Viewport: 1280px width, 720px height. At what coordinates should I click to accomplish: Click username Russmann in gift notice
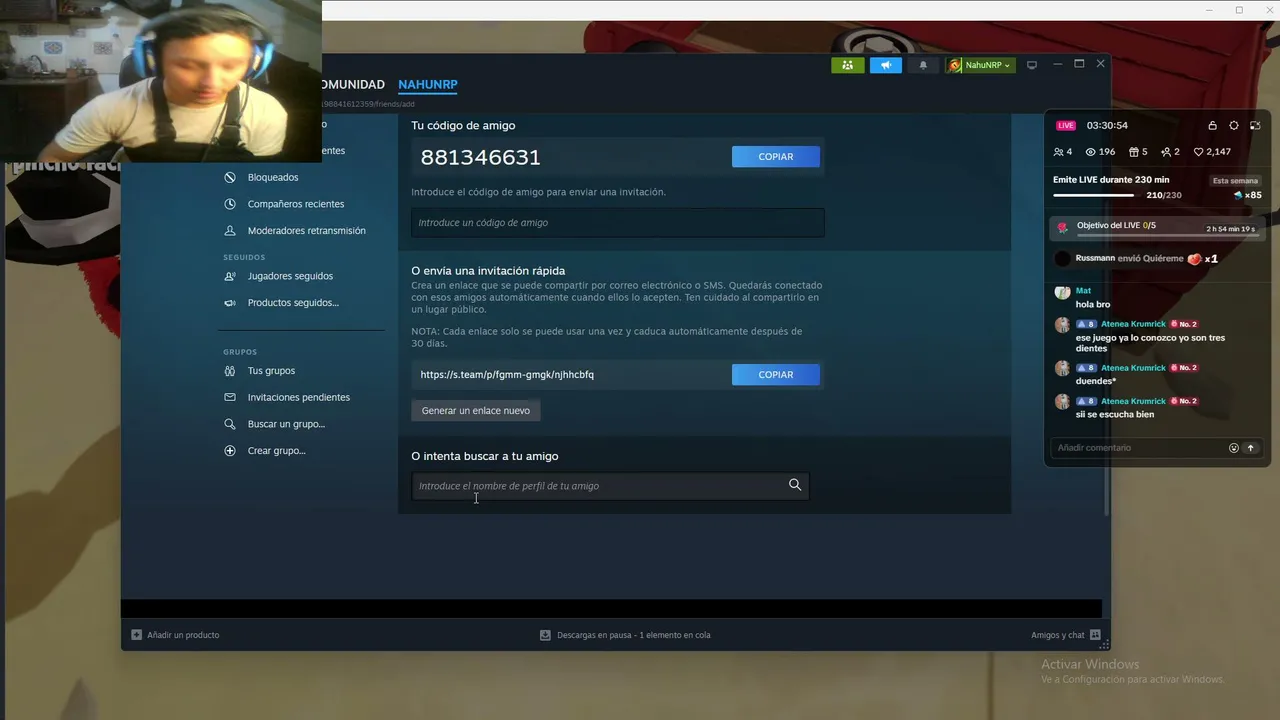(1095, 258)
